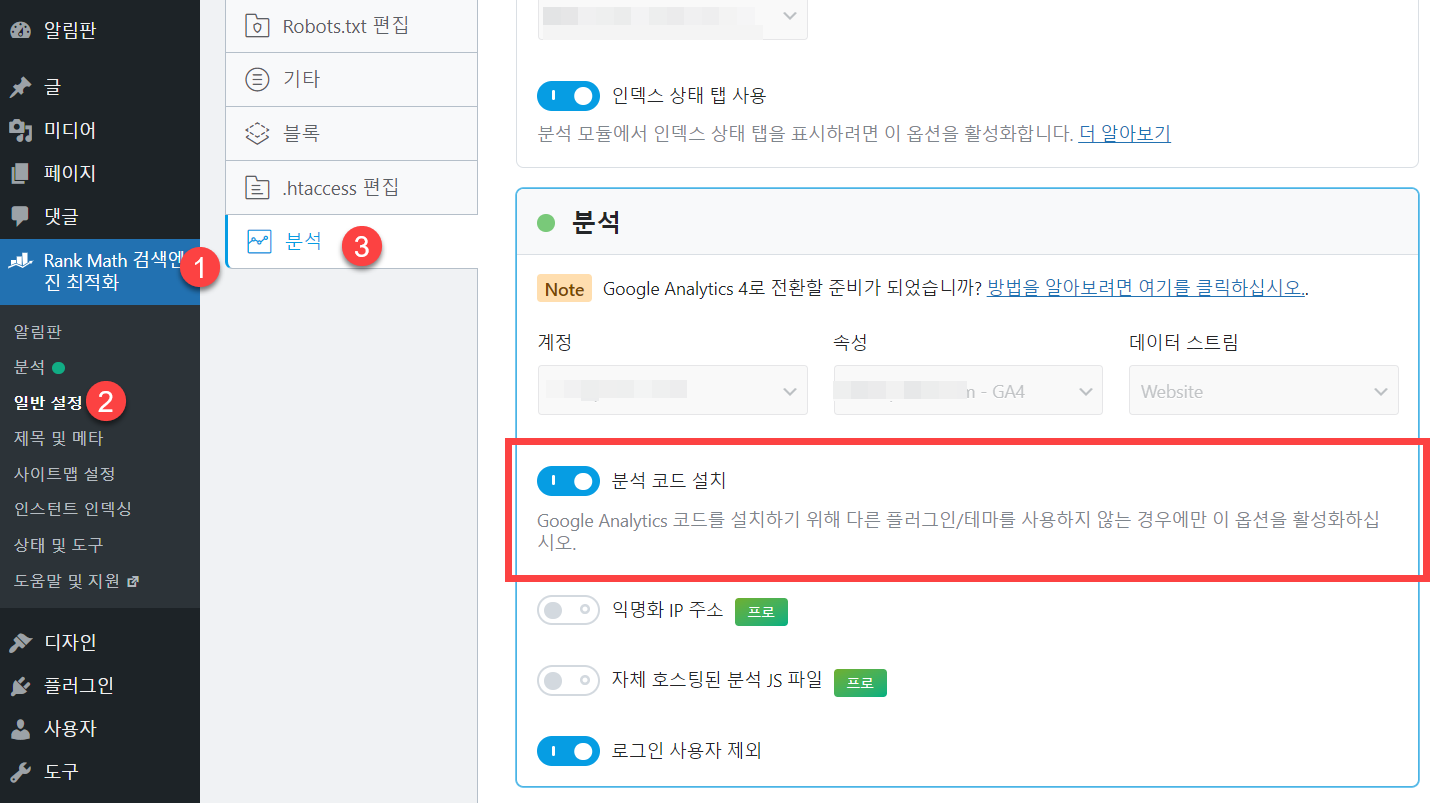Open the 속성 GA4 property dropdown
Image resolution: width=1447 pixels, height=803 pixels.
click(x=968, y=390)
